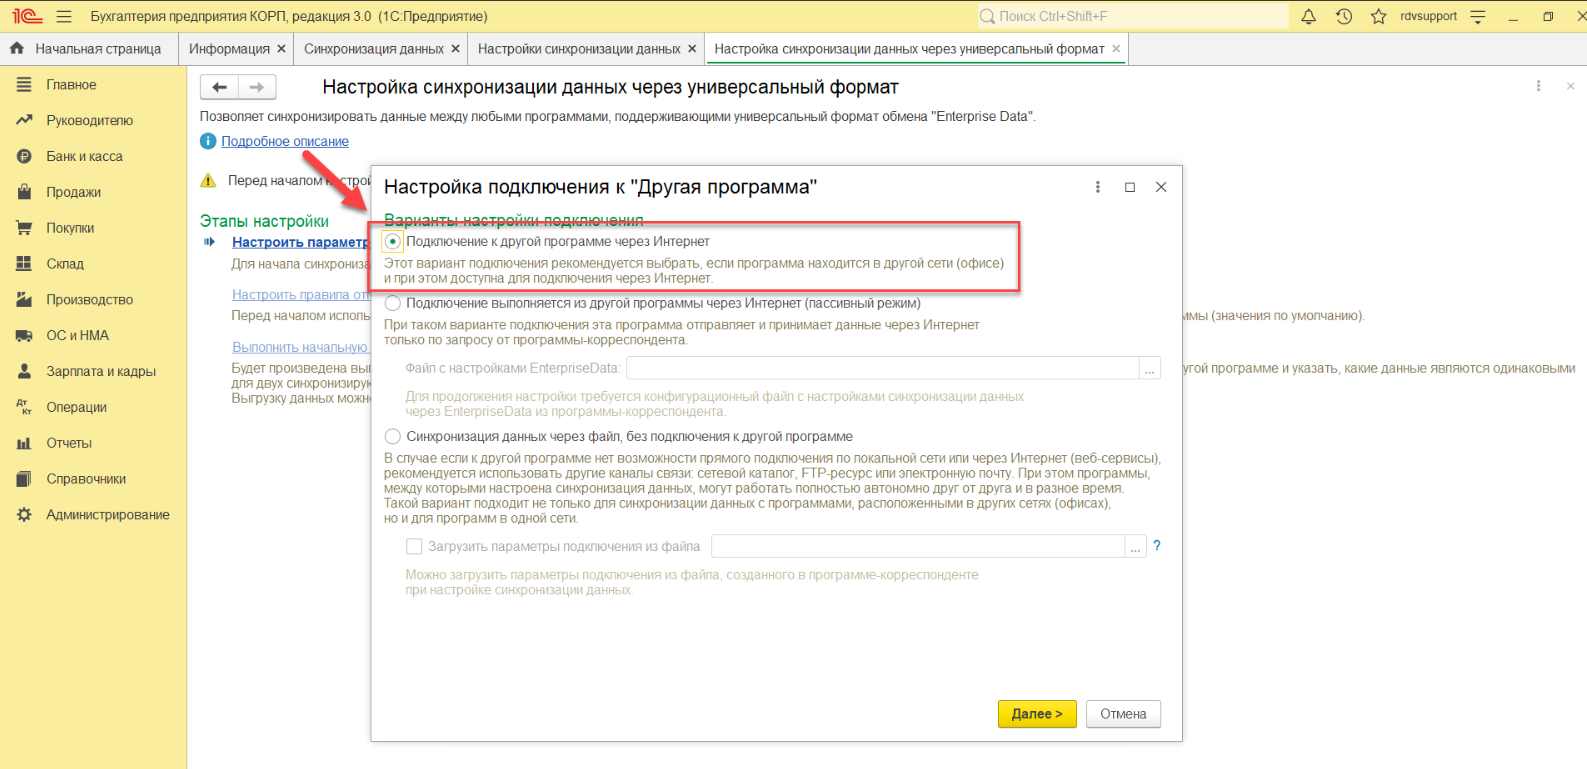Click Выполнить начальную выгрузку link
Screen dimensions: 1587x769
tap(300, 347)
